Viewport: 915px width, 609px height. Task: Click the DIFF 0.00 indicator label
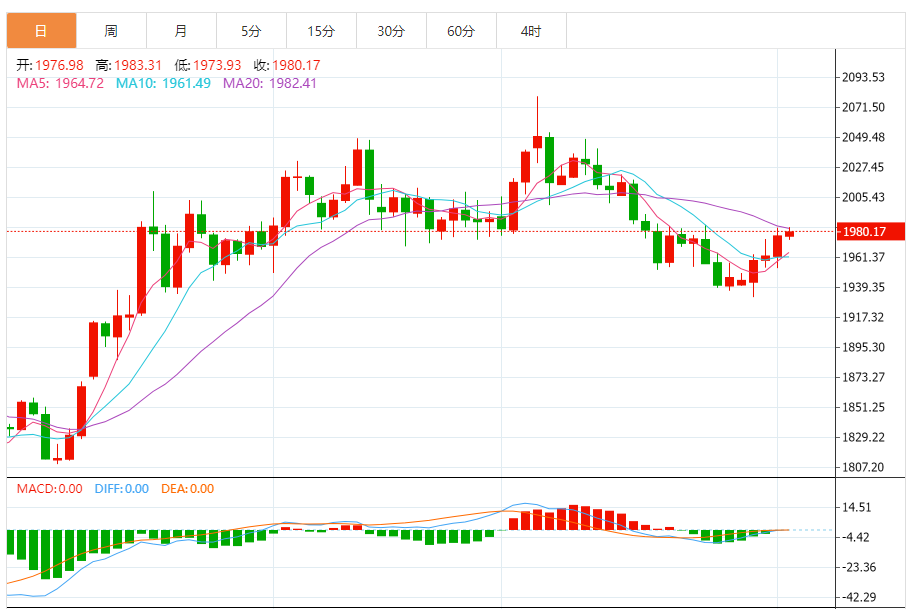[x=121, y=489]
